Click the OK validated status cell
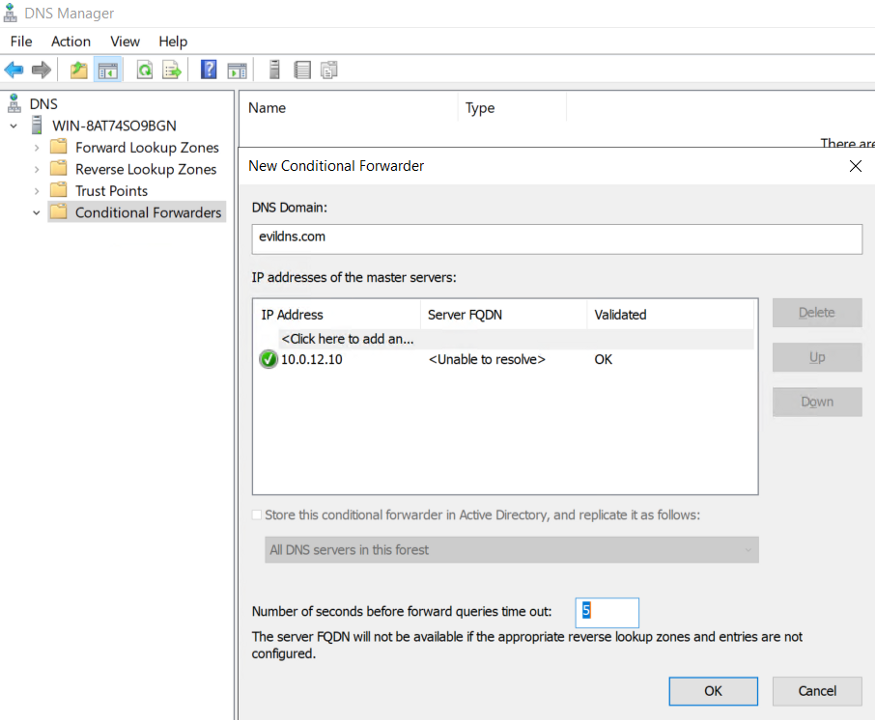Image resolution: width=875 pixels, height=720 pixels. tap(603, 359)
